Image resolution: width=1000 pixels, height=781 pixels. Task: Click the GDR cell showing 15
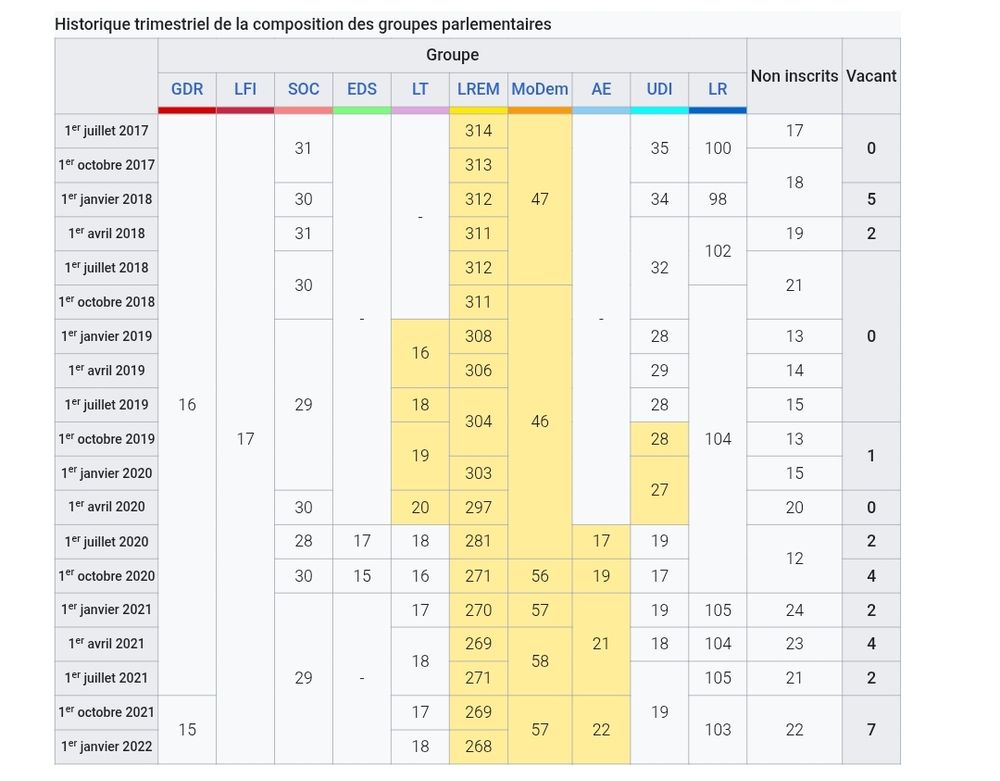[x=187, y=729]
